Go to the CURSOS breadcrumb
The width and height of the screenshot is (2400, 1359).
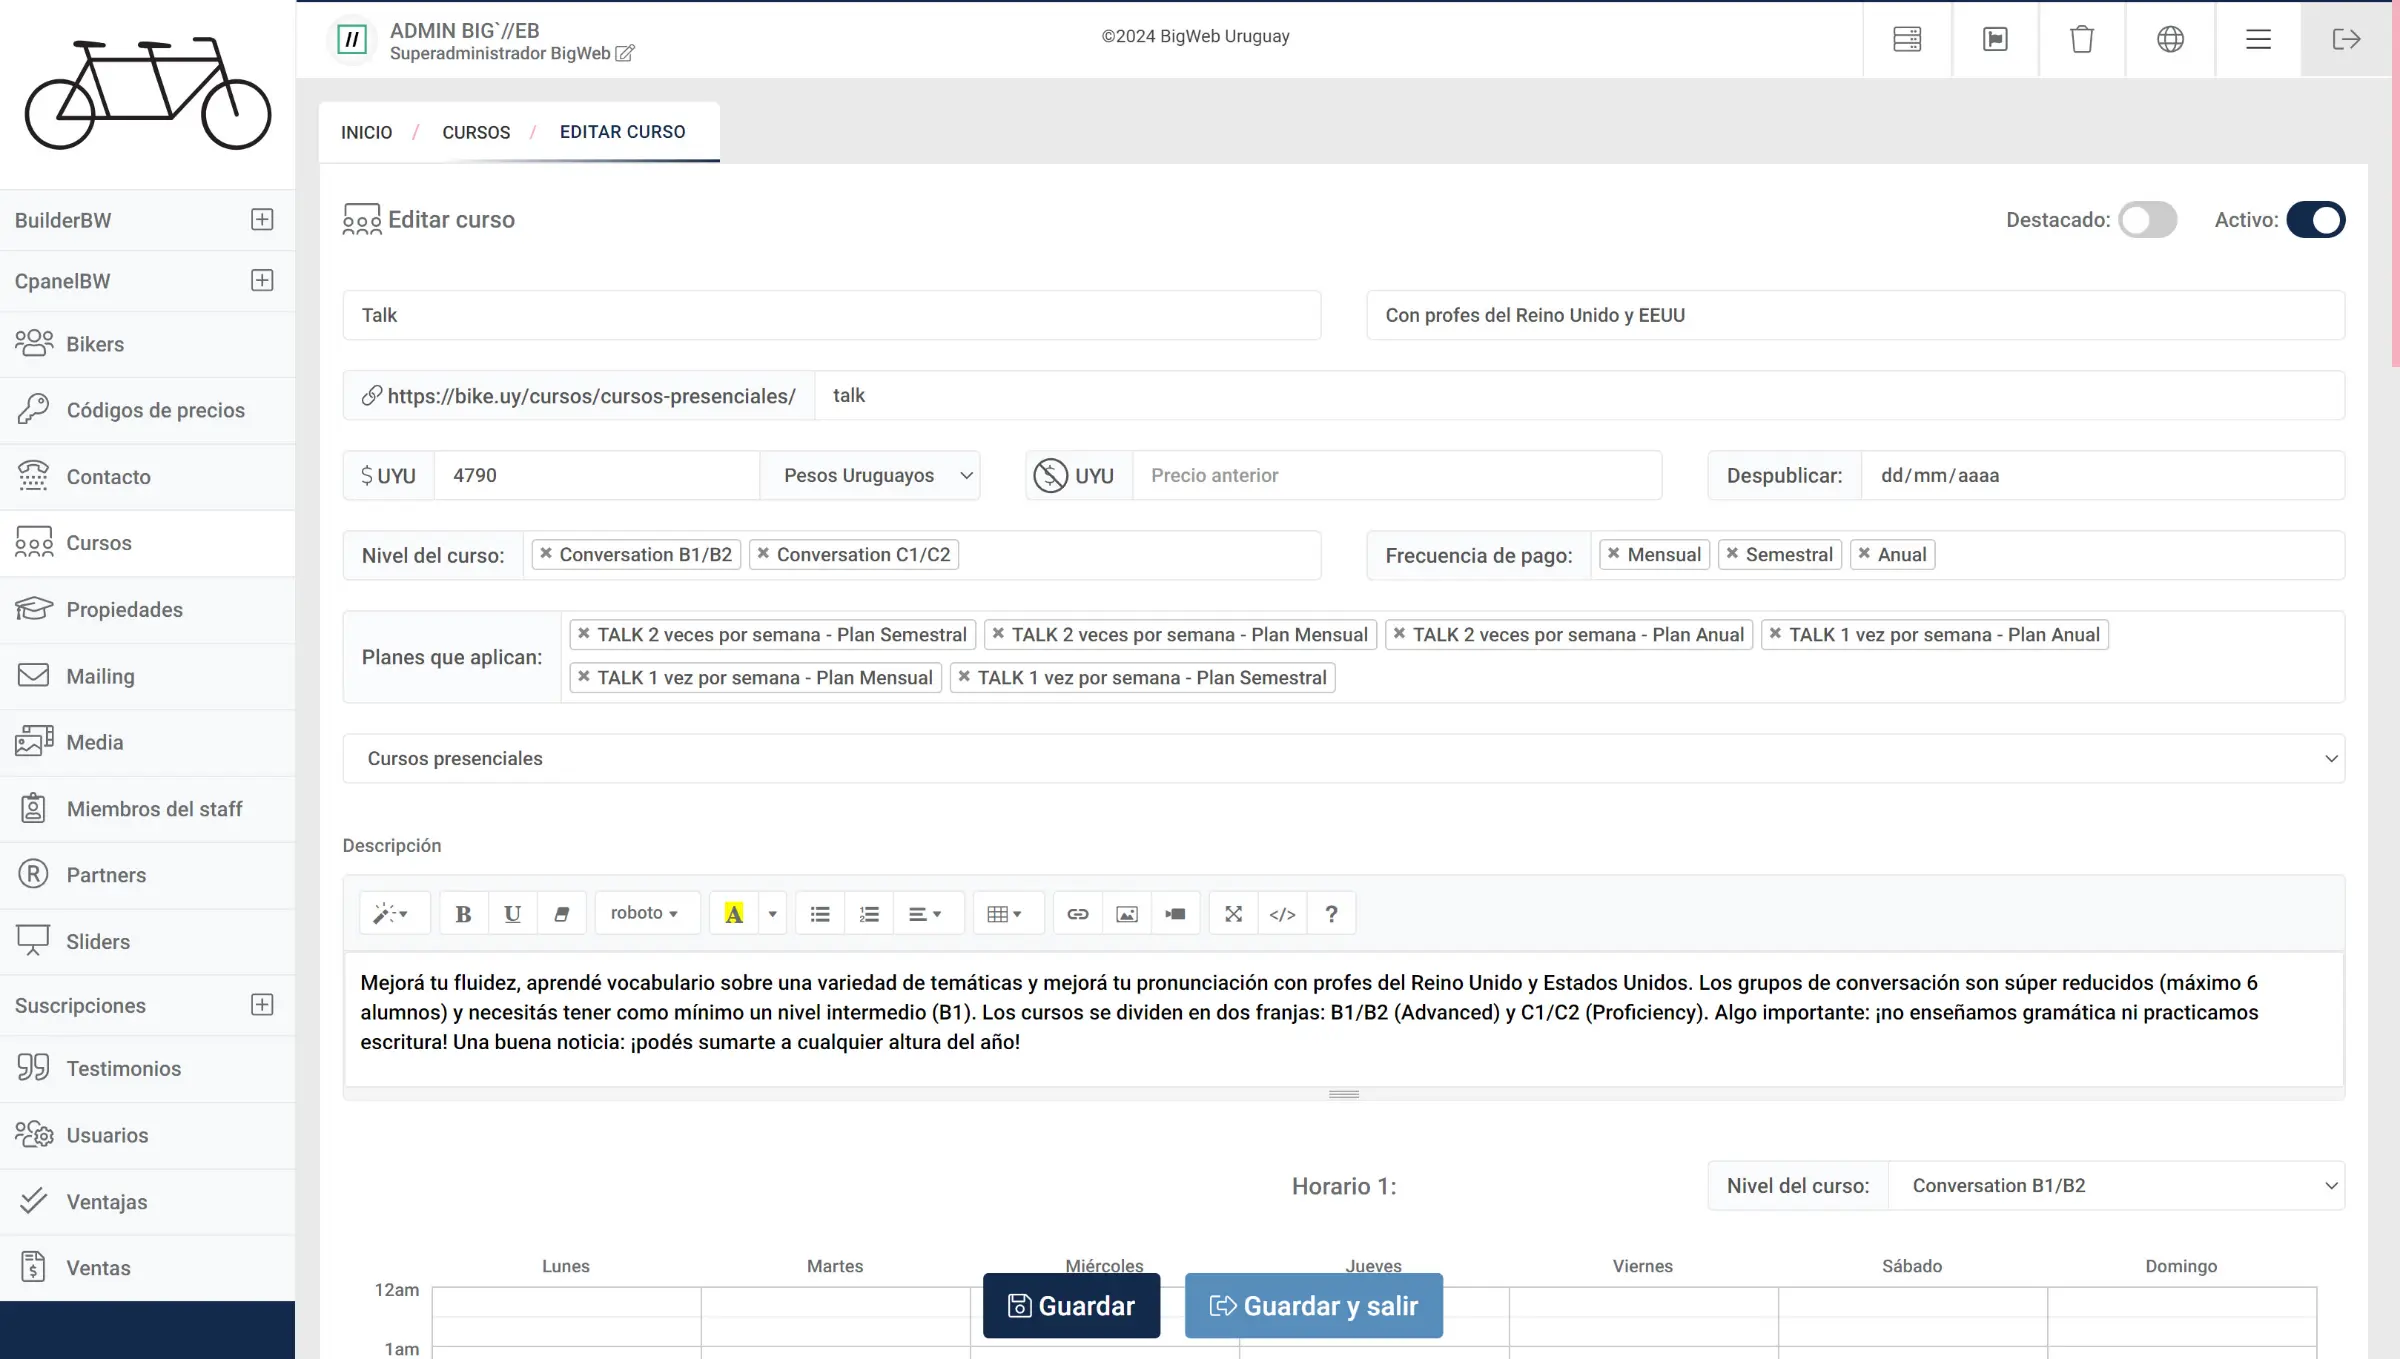[x=476, y=132]
